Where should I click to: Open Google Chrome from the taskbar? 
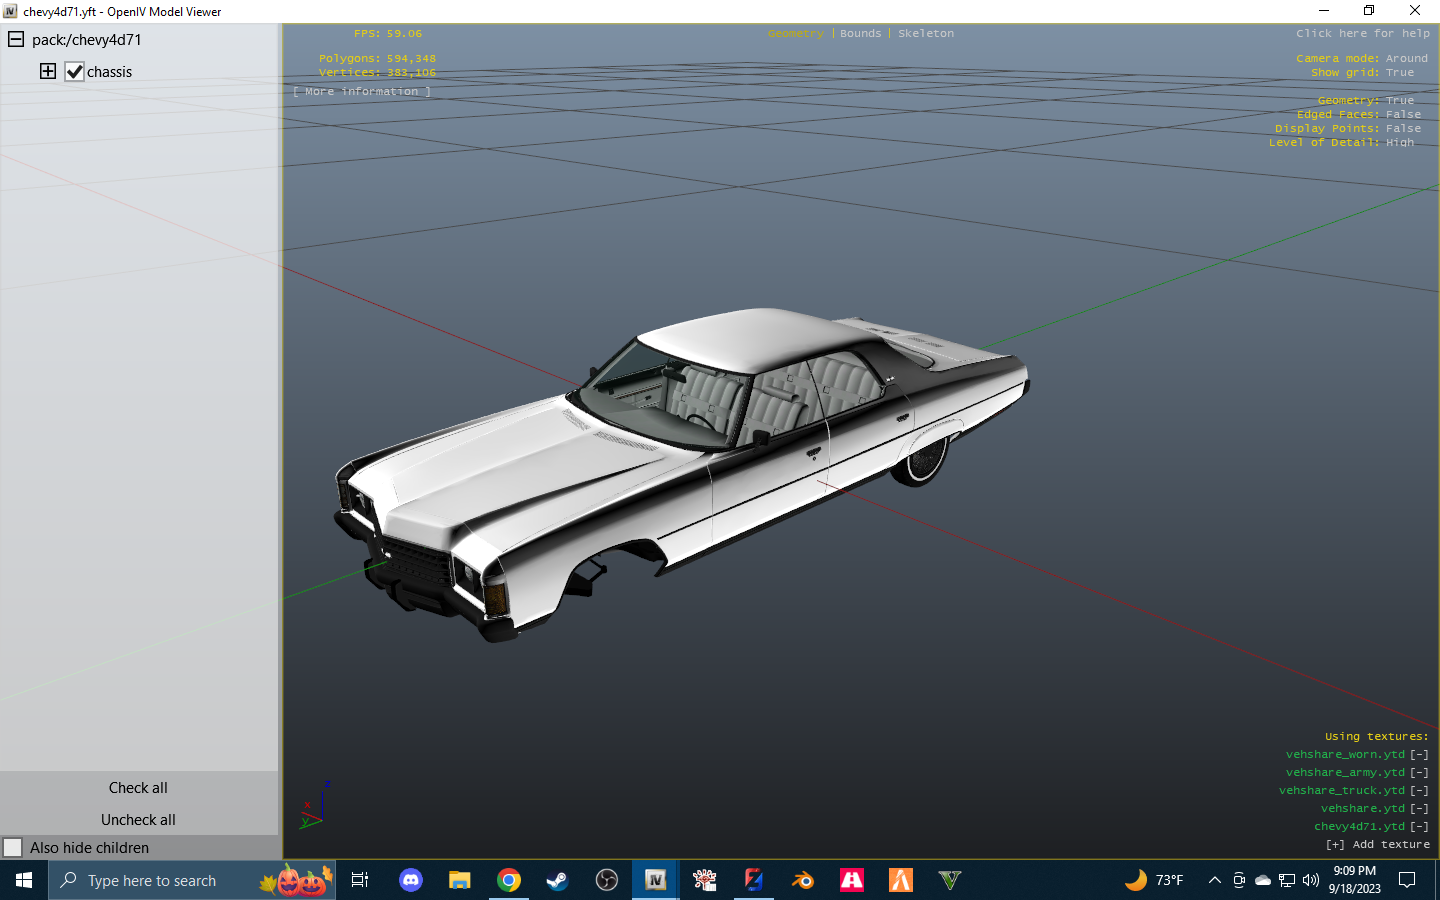pyautogui.click(x=509, y=880)
